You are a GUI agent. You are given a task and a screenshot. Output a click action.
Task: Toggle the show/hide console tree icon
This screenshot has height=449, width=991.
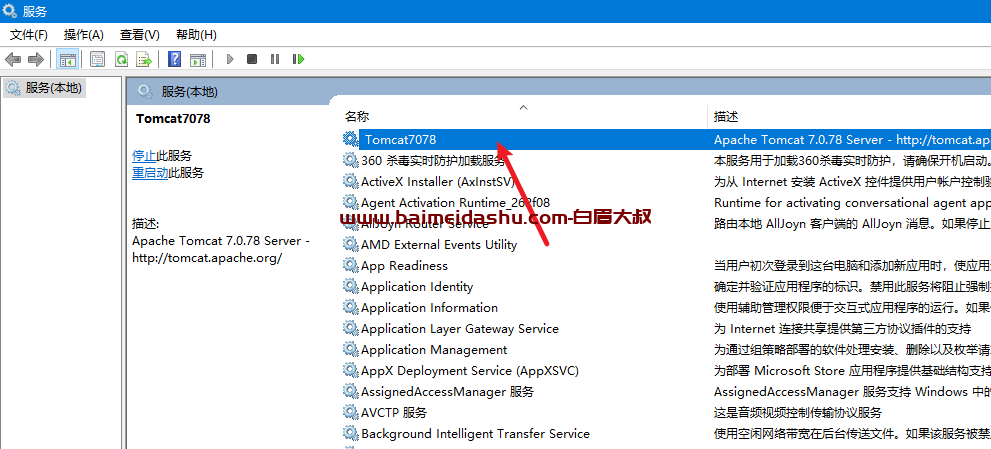[x=67, y=59]
